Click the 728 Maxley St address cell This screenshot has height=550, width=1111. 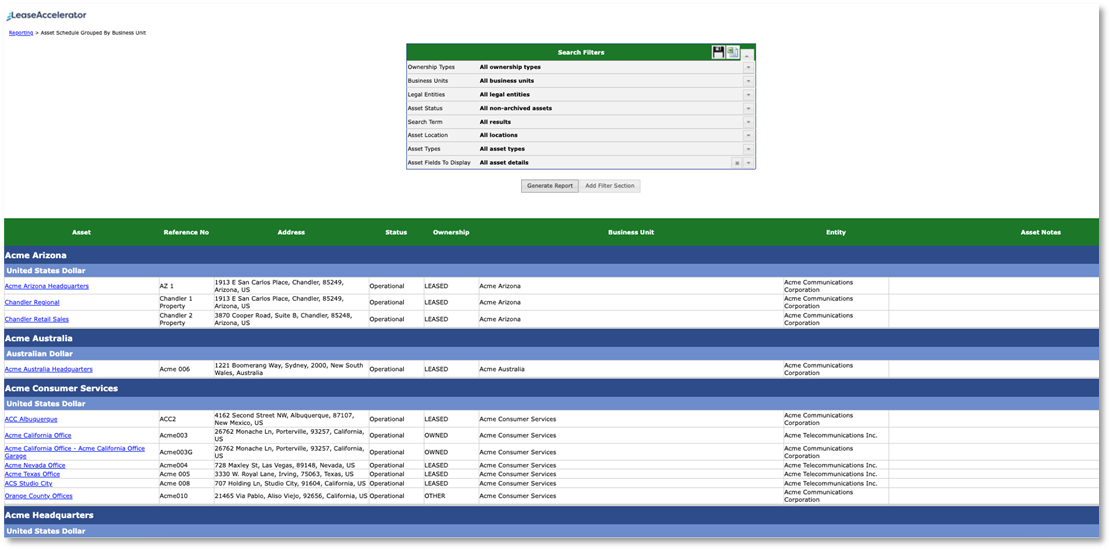tap(291, 466)
